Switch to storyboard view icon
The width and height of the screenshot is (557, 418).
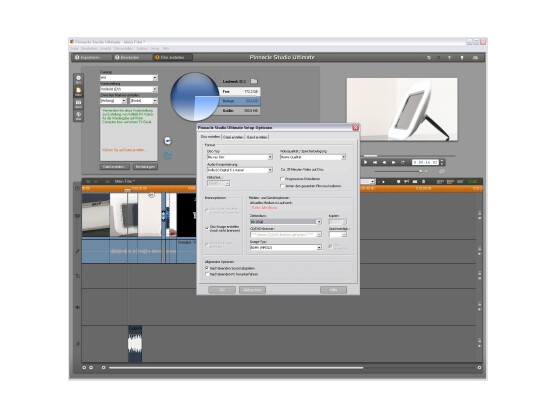[x=440, y=181]
